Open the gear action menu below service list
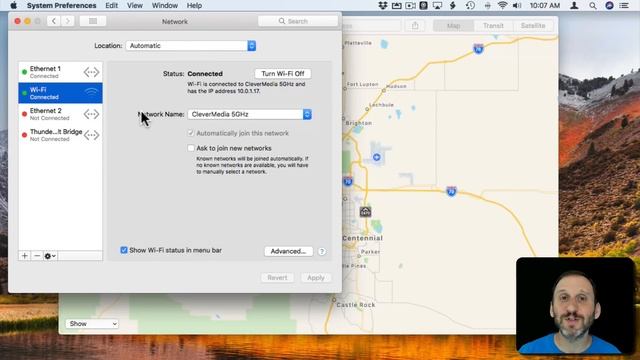This screenshot has width=640, height=360. point(50,256)
